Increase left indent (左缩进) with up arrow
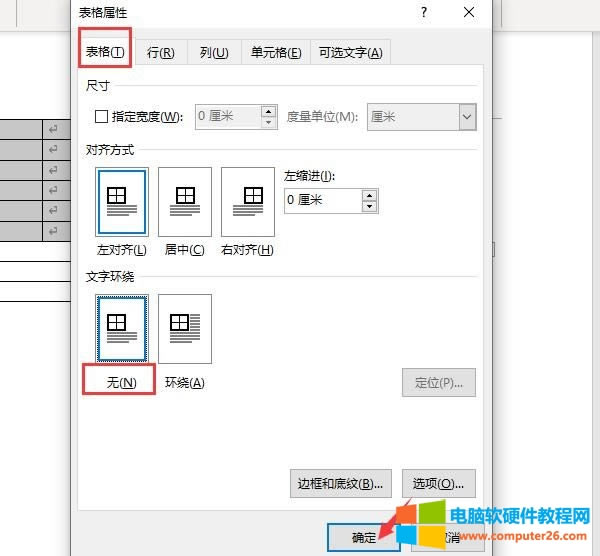The image size is (600, 556). [370, 194]
